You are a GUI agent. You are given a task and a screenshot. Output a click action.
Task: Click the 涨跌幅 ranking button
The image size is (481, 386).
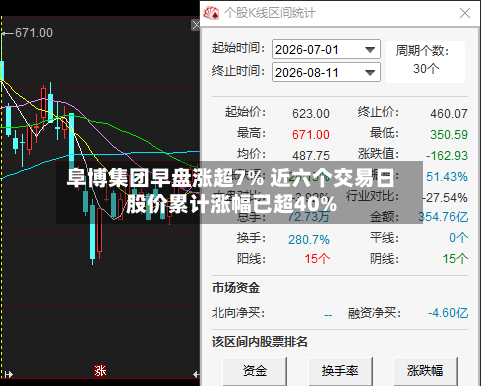pyautogui.click(x=425, y=371)
